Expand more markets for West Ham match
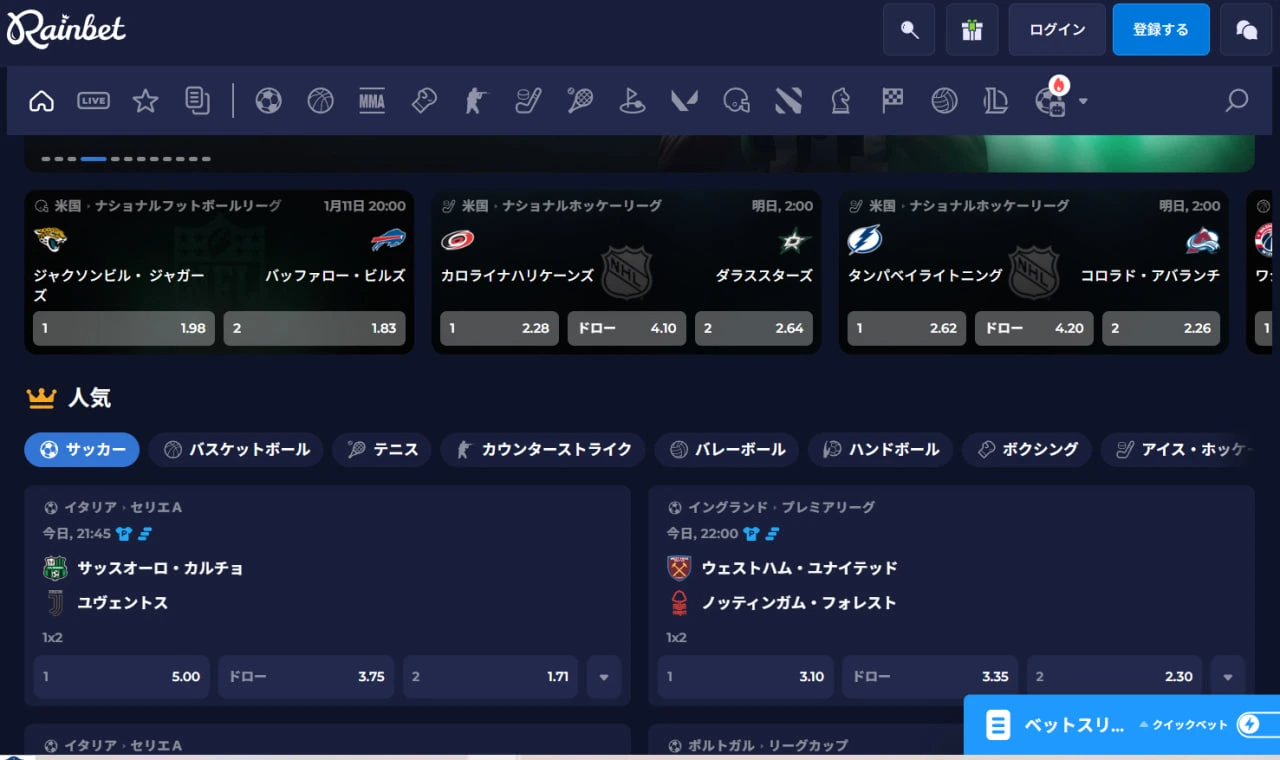Viewport: 1280px width, 760px height. pyautogui.click(x=1228, y=677)
